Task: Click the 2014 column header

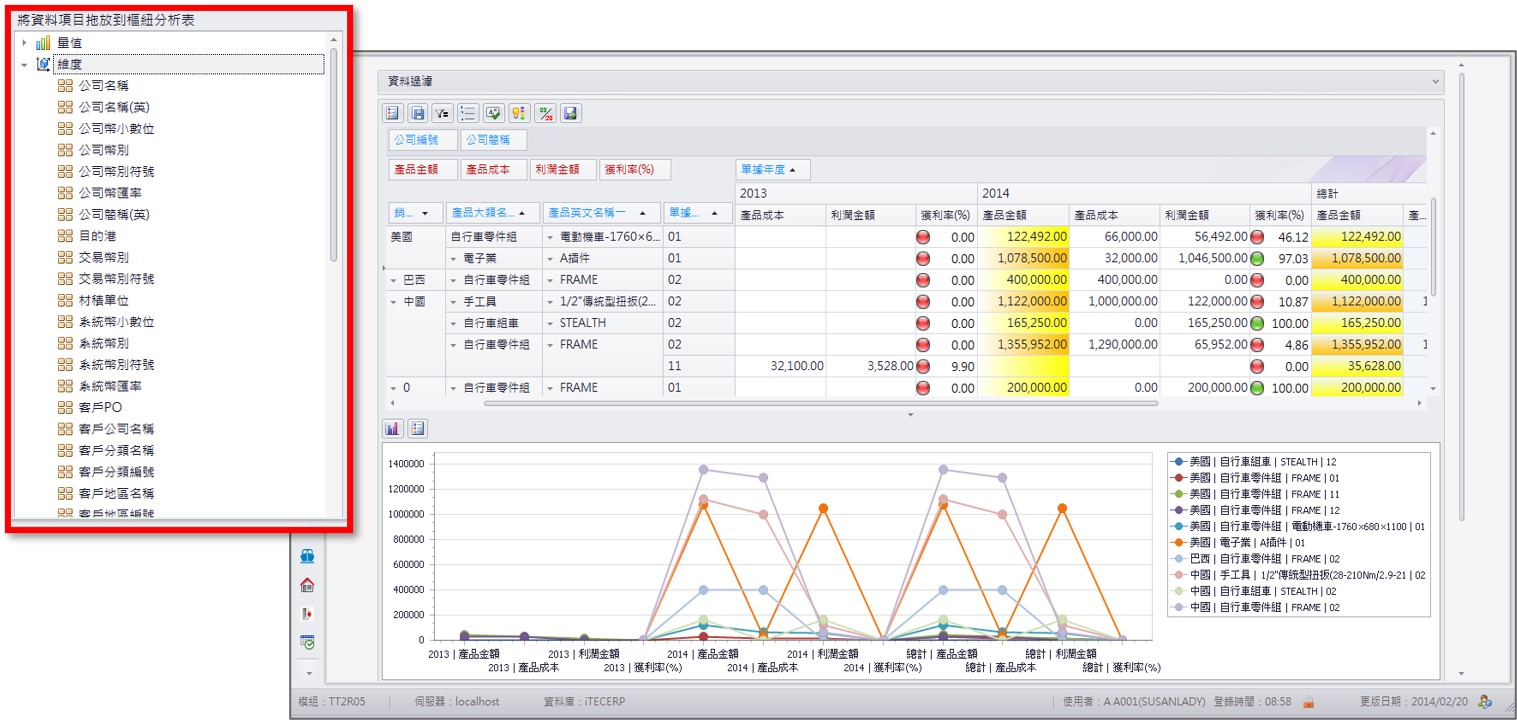Action: [x=1144, y=192]
